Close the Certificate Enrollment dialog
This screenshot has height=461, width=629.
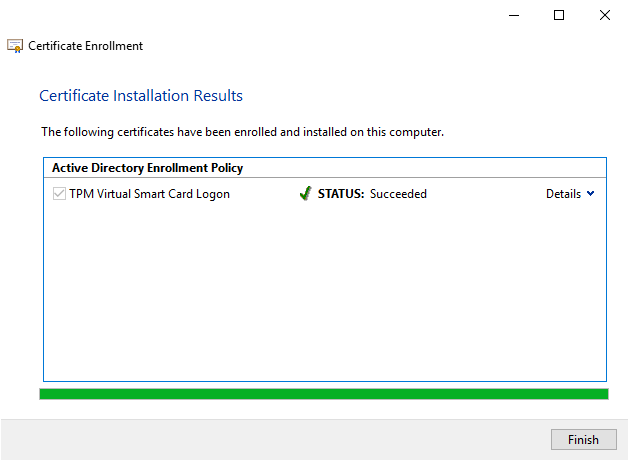coord(605,15)
